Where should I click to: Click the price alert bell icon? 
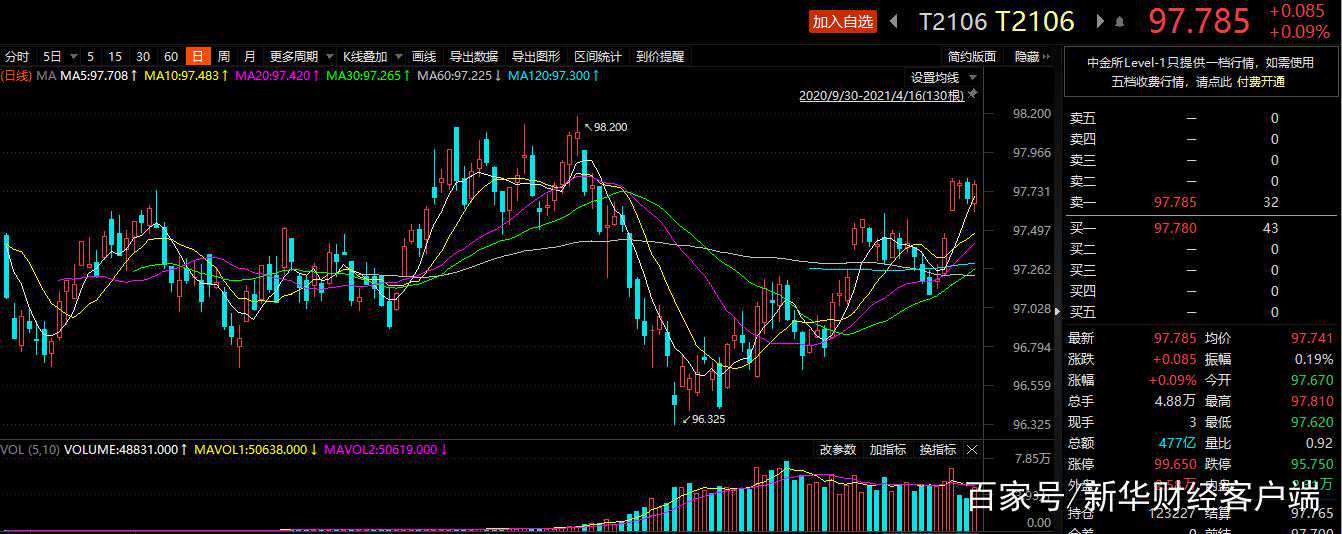click(1120, 21)
